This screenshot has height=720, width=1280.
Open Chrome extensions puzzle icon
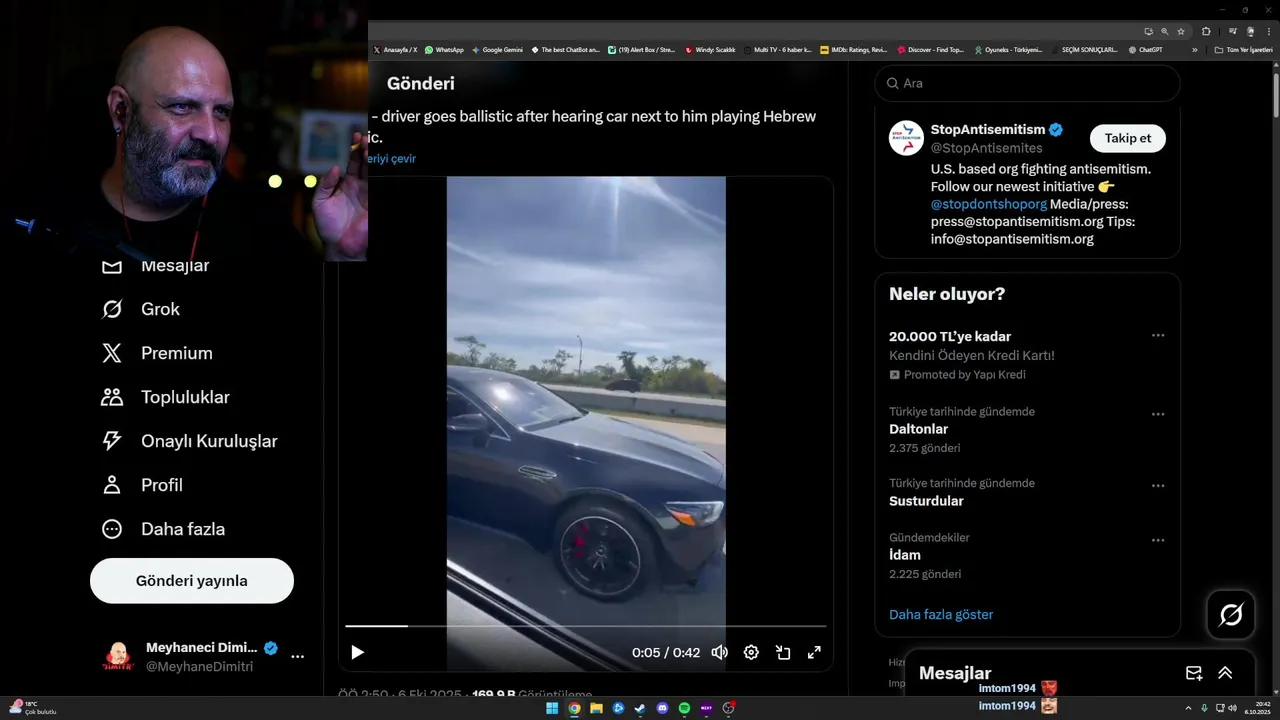point(1207,31)
